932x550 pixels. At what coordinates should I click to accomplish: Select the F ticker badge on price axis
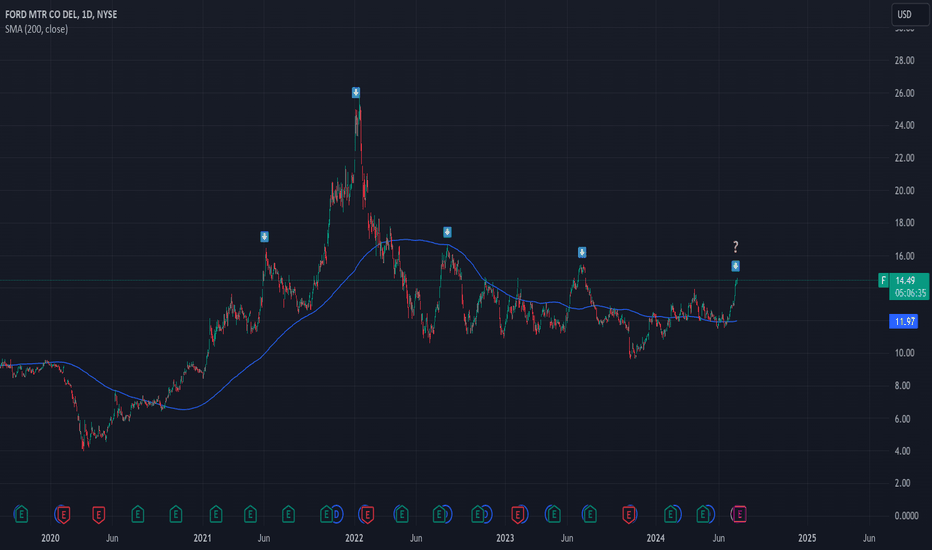(883, 280)
